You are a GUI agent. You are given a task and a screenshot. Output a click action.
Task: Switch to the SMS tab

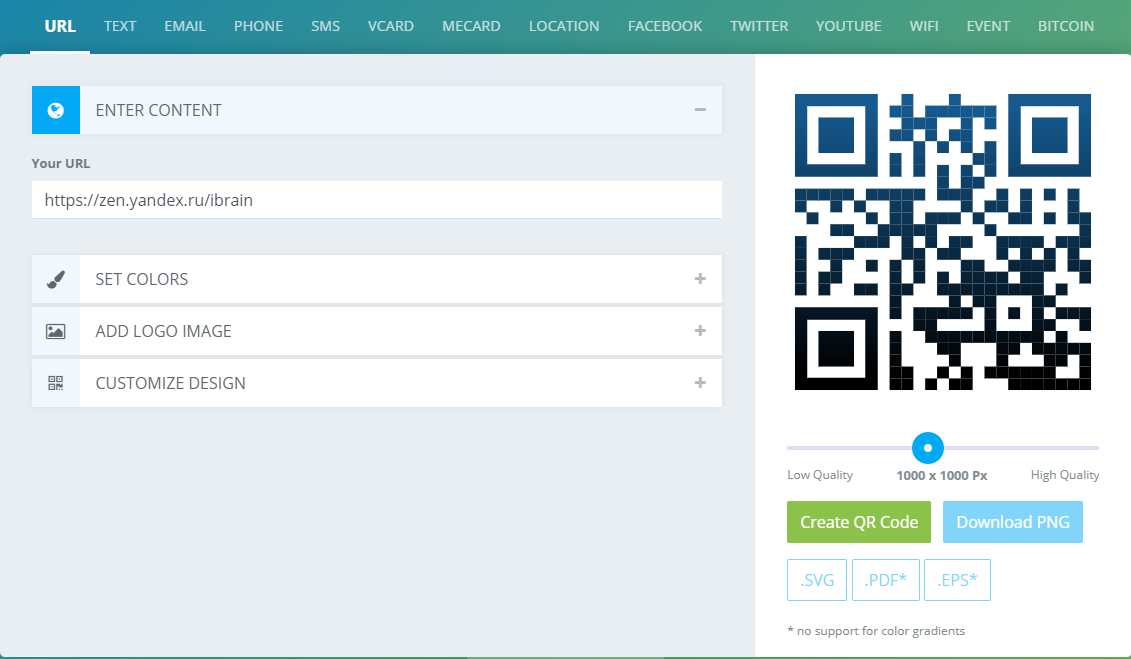(325, 26)
